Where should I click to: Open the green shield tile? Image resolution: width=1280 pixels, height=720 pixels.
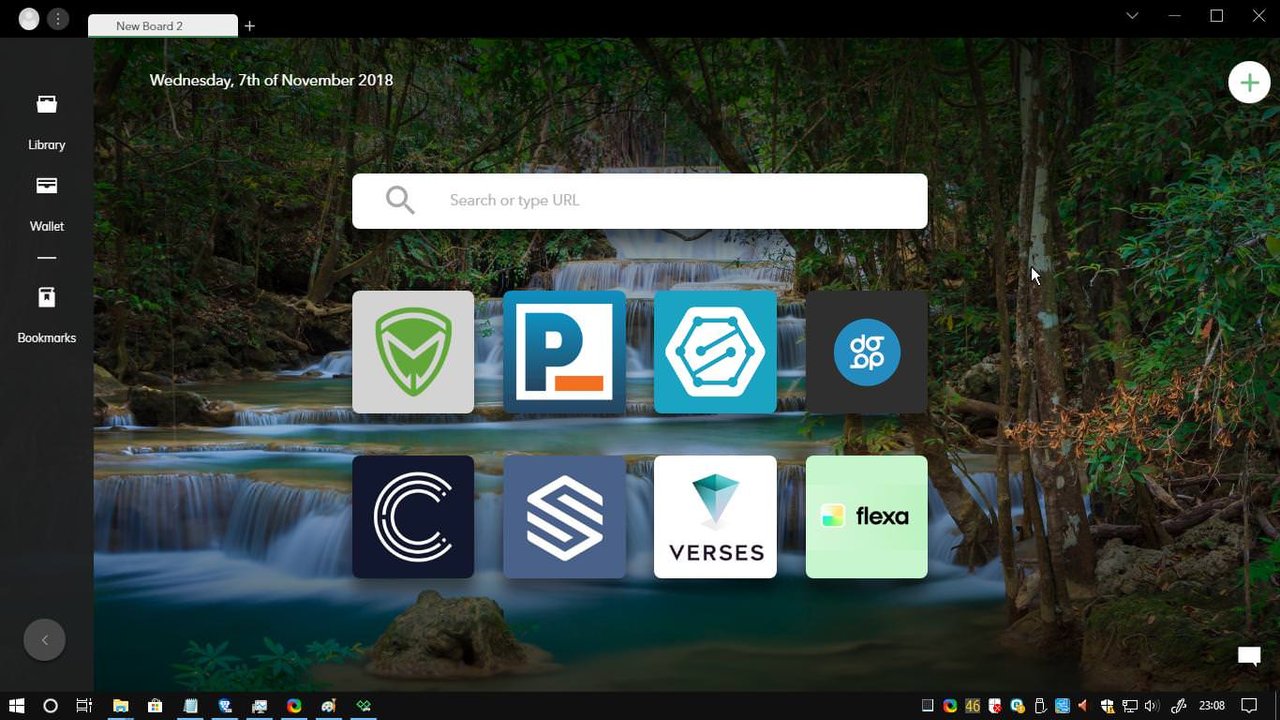[413, 352]
